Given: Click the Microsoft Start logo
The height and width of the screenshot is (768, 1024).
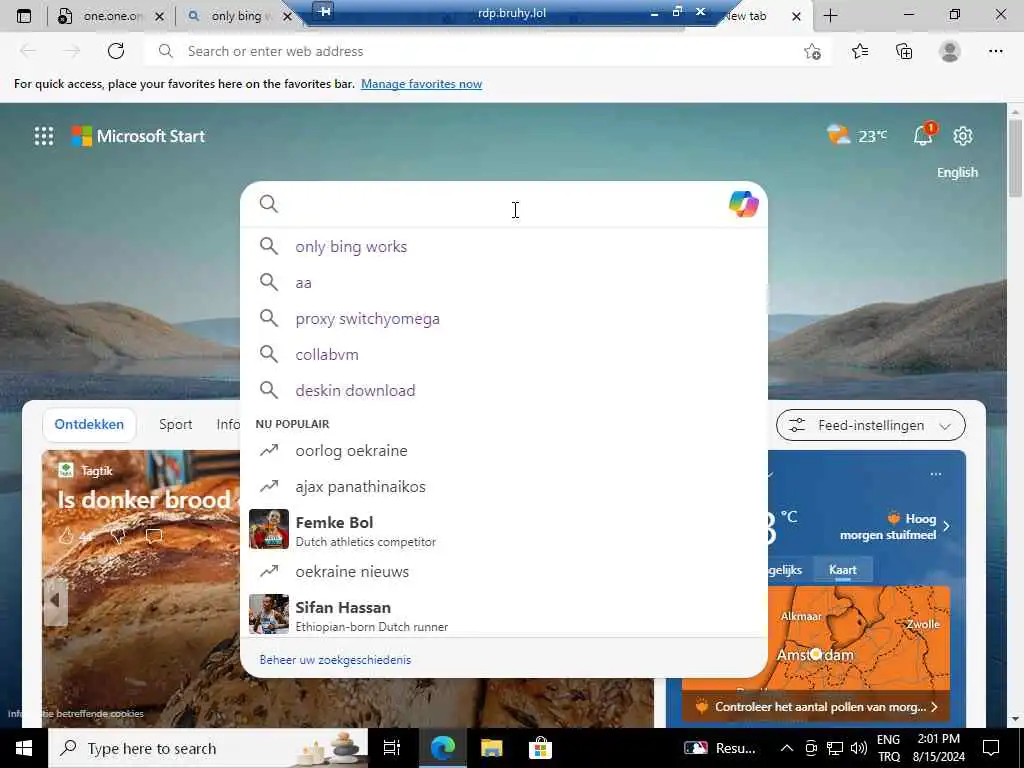Looking at the screenshot, I should 138,136.
